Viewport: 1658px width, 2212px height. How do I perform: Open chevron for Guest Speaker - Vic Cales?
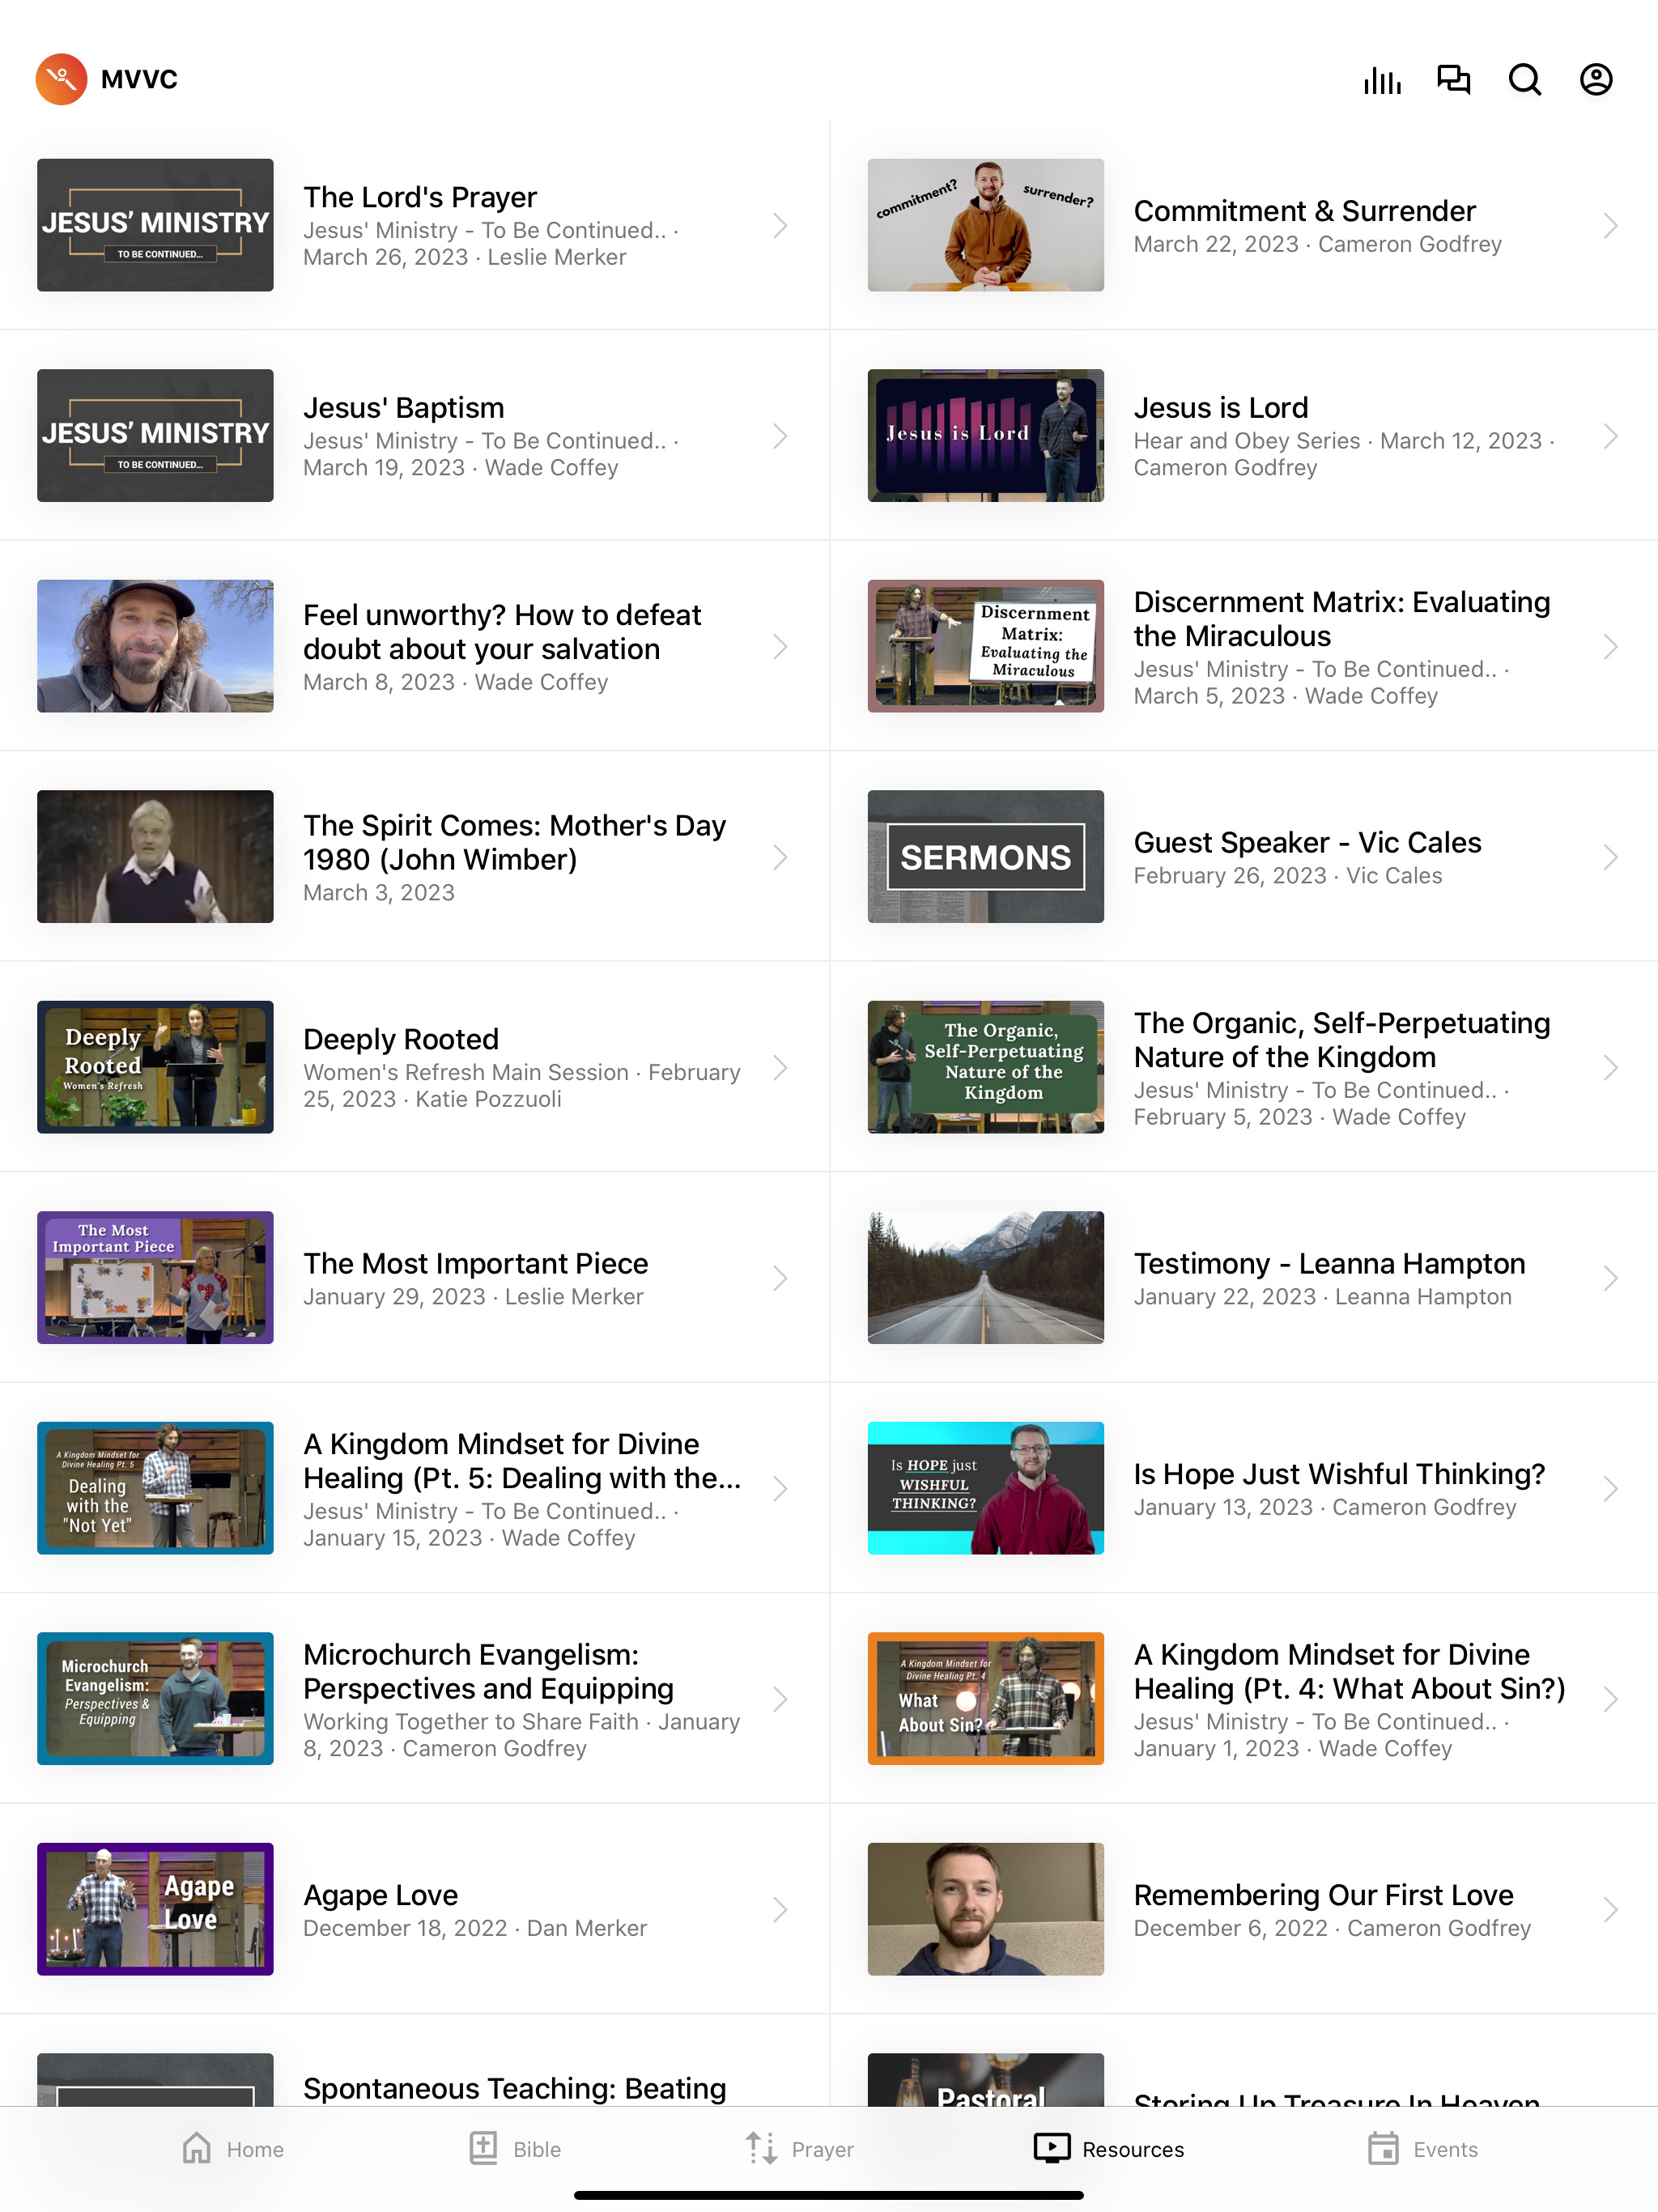1610,857
